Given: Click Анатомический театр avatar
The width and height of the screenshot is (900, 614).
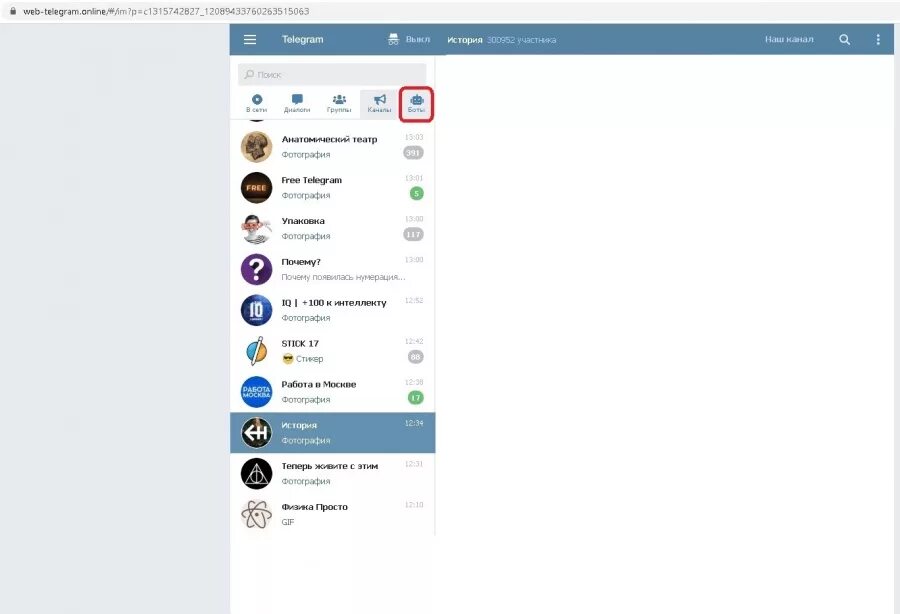Looking at the screenshot, I should tap(256, 147).
